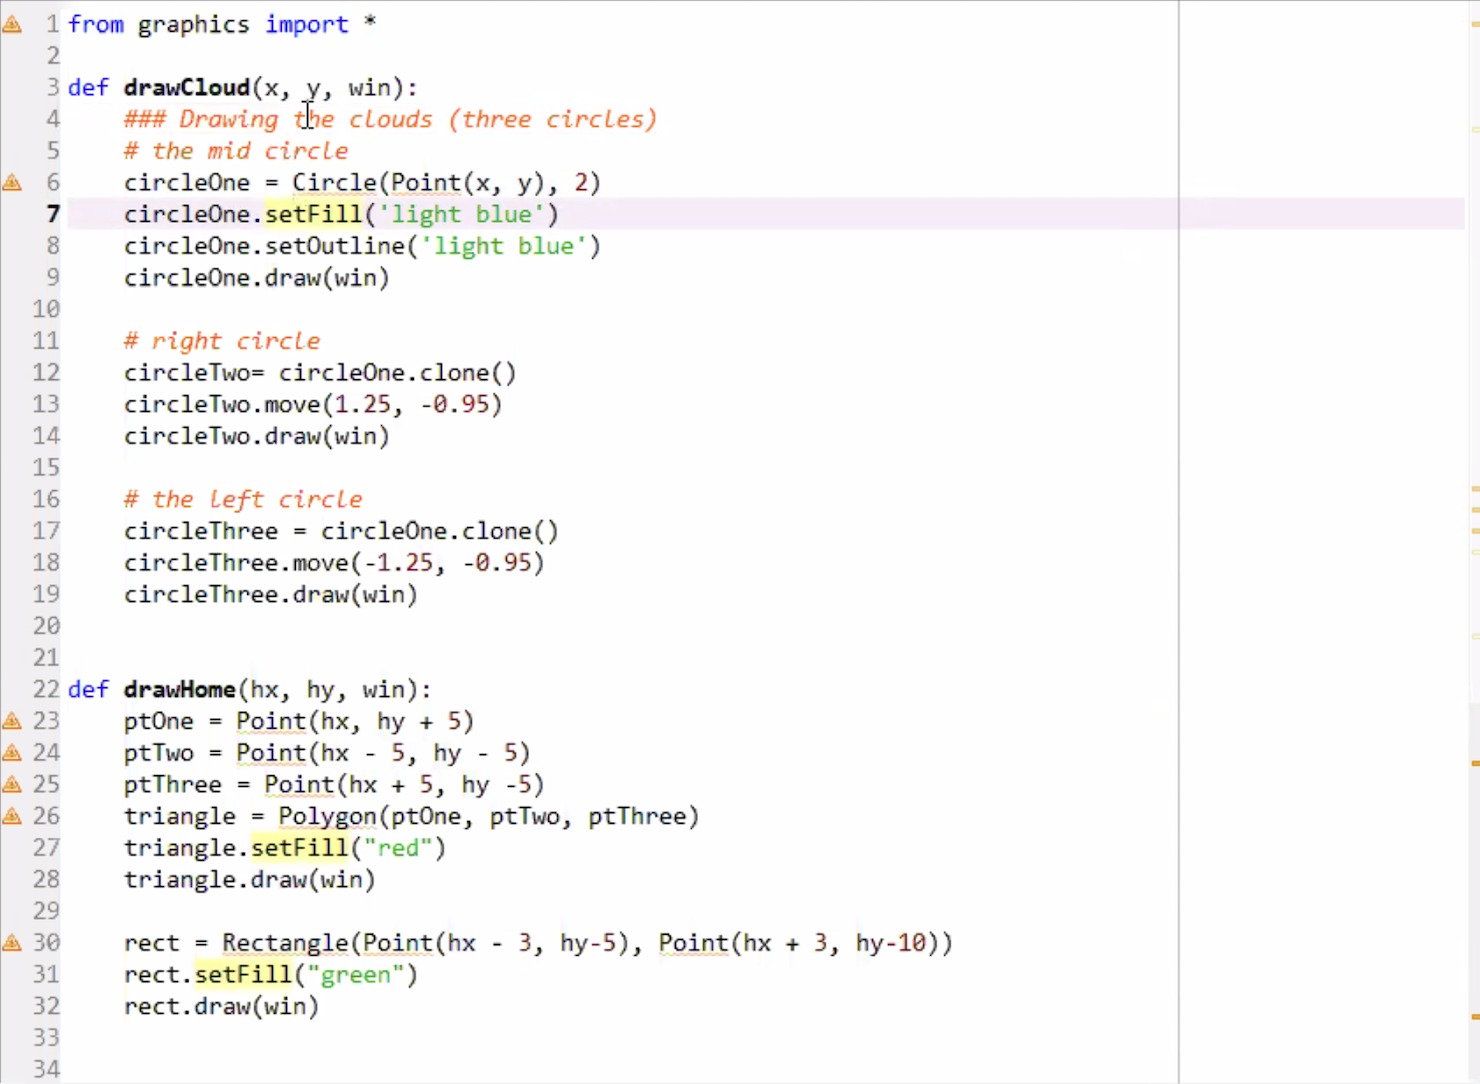Click the "red" string literal
This screenshot has height=1084, width=1480.
tap(398, 848)
